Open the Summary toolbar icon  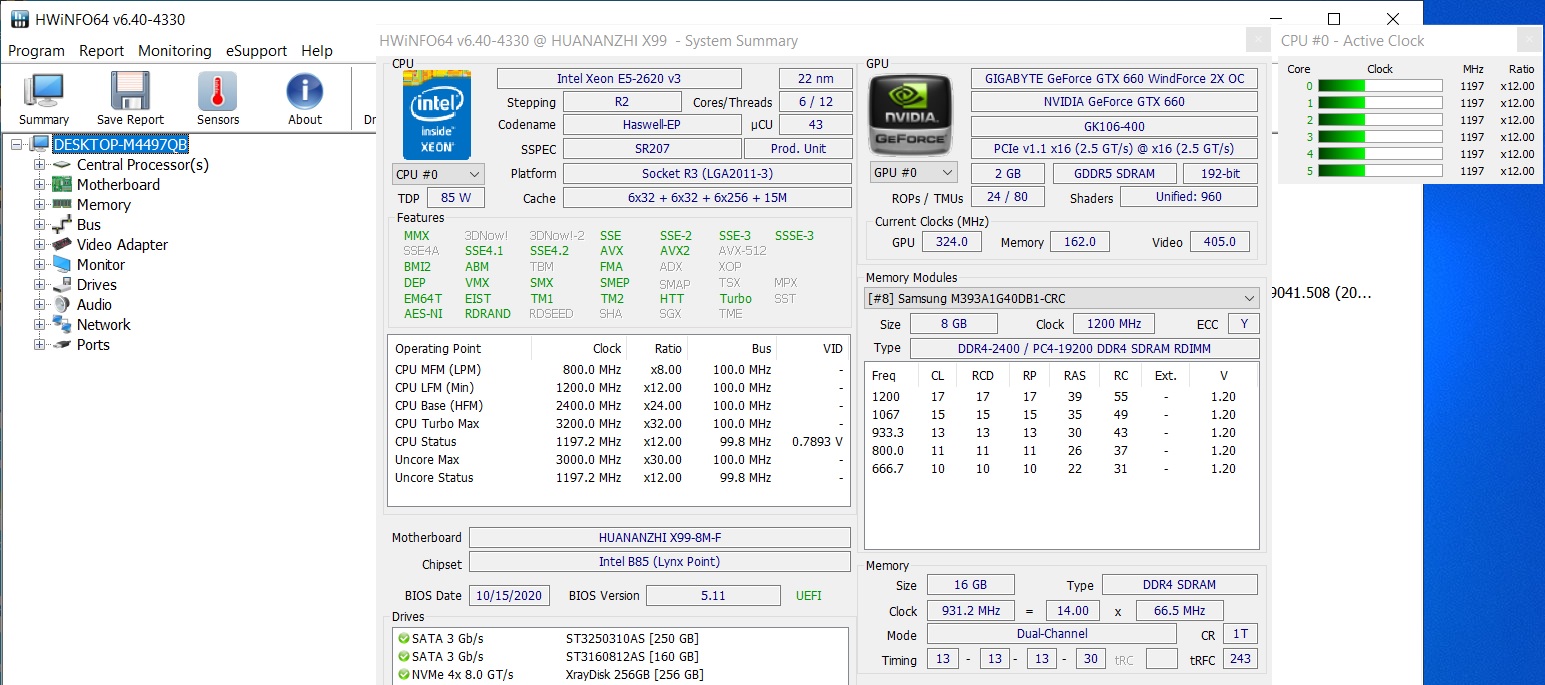pyautogui.click(x=43, y=91)
